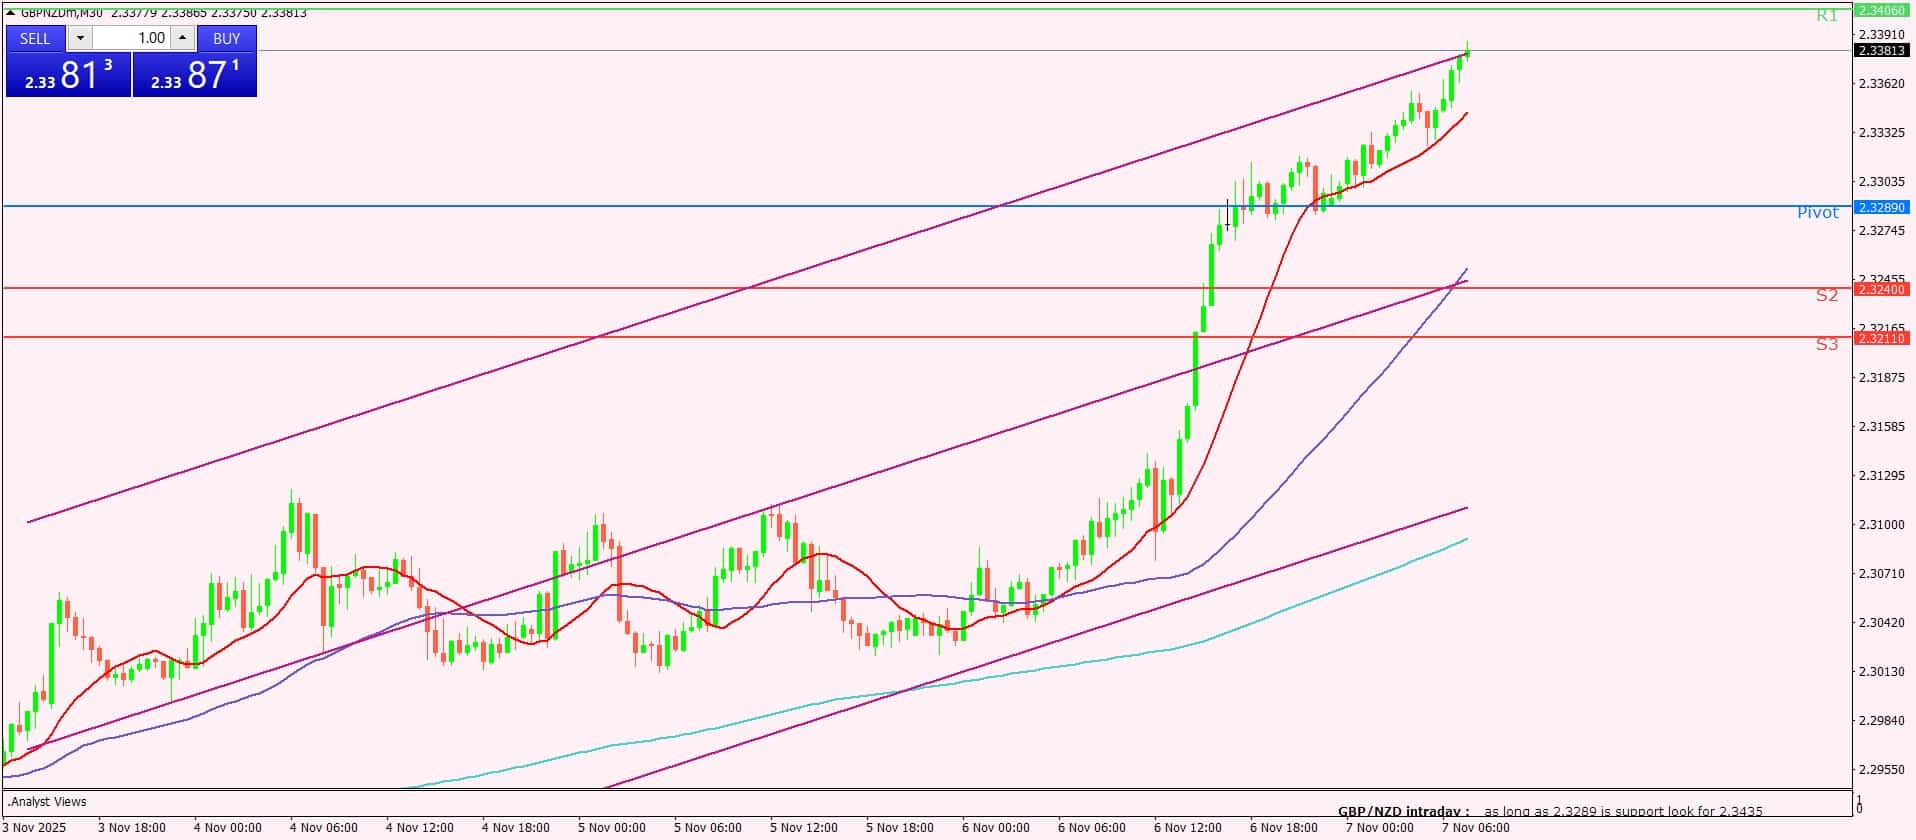Click the 5 Nov 18:00 time label
Viewport: 1916px width, 840px height.
[900, 828]
